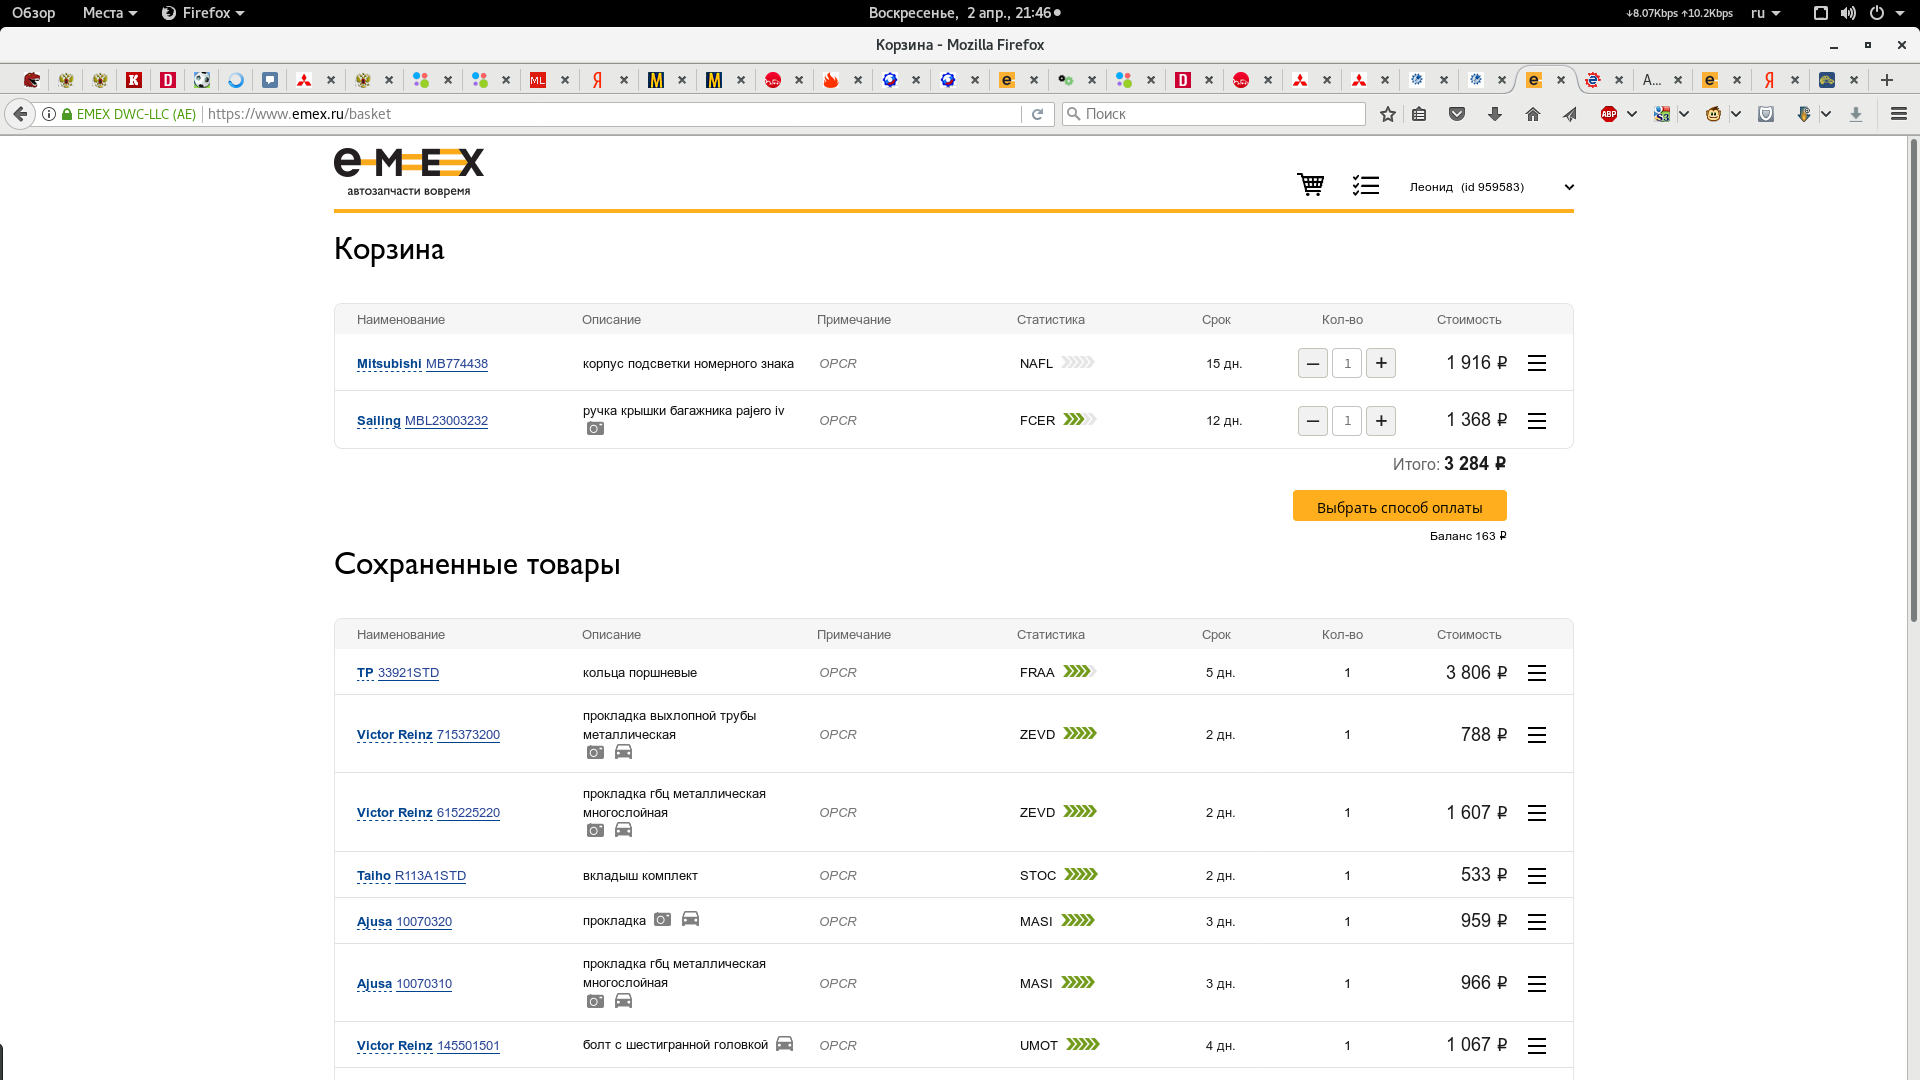Open a new browser tab
This screenshot has width=1920, height=1080.
(1886, 80)
